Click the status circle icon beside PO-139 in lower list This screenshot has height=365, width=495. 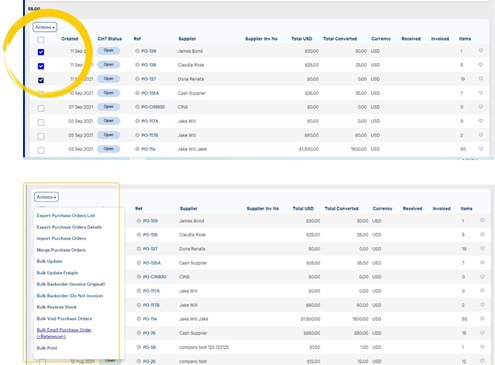(139, 221)
